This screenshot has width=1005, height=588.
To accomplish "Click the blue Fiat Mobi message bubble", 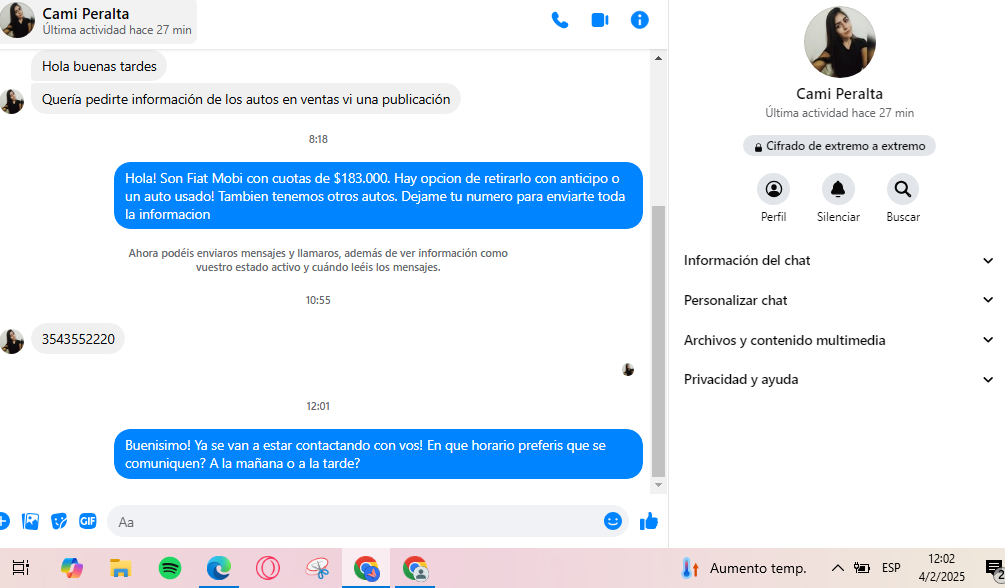I will coord(378,196).
